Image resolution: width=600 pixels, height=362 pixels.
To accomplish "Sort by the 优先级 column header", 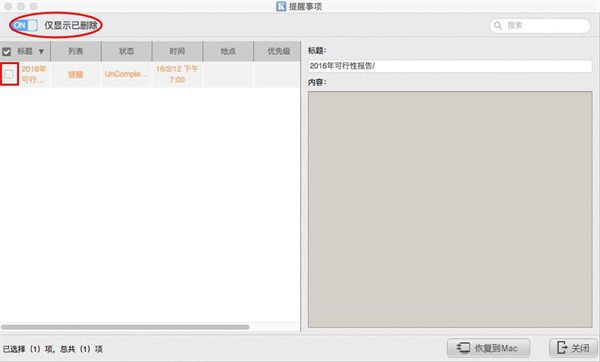I will 278,51.
